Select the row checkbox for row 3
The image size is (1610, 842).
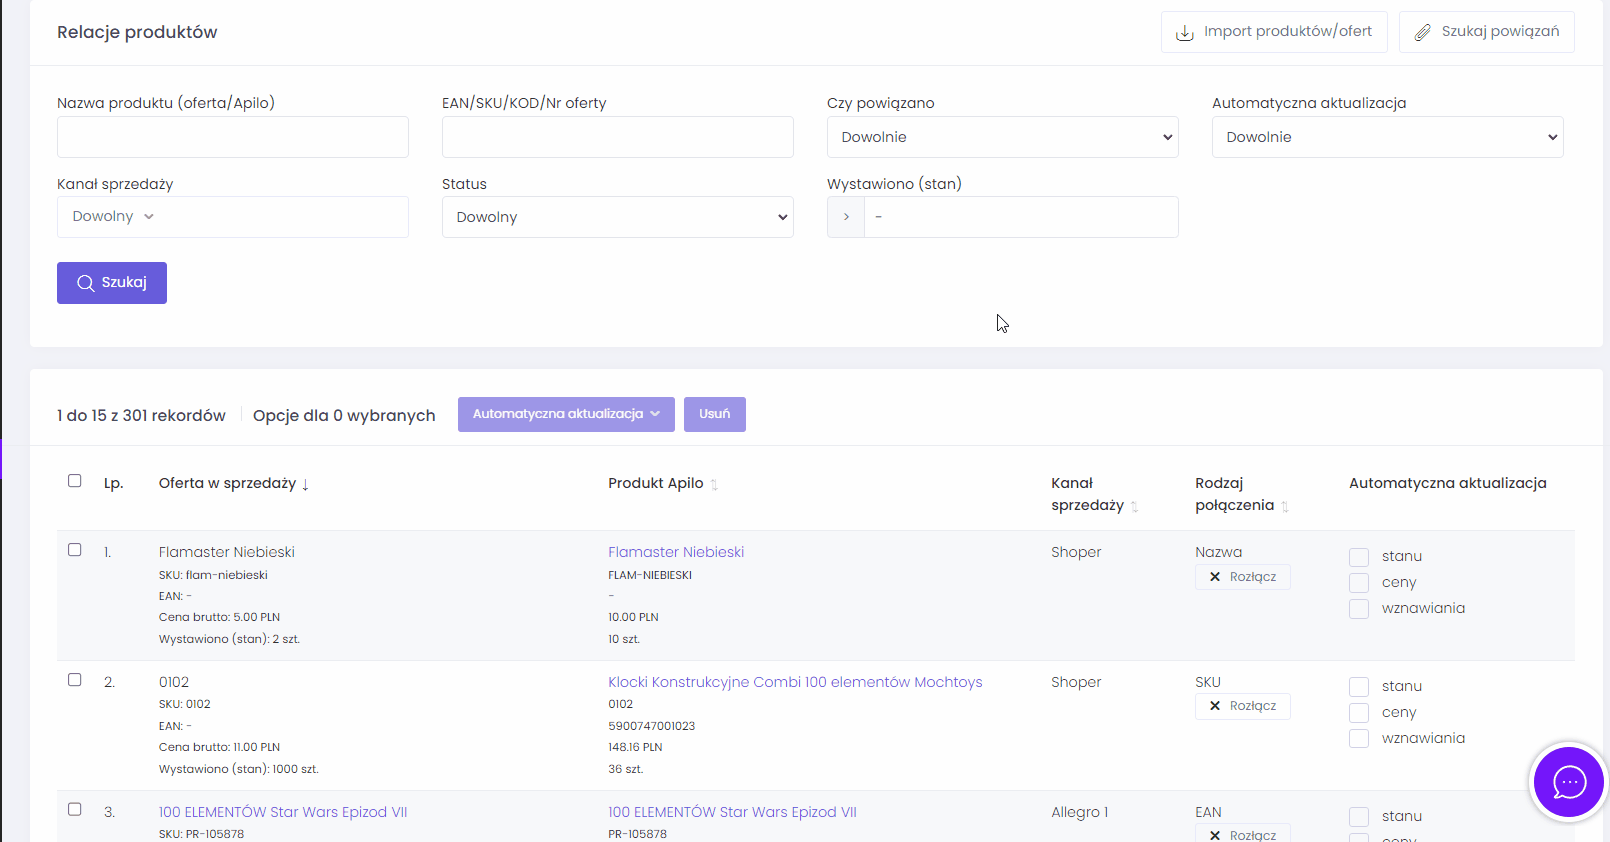coord(75,810)
